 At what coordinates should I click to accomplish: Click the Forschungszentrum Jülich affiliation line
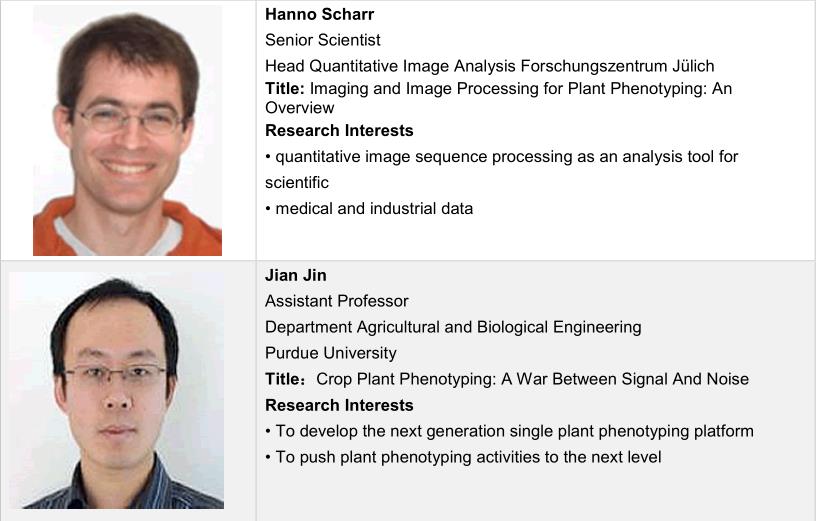[x=490, y=66]
